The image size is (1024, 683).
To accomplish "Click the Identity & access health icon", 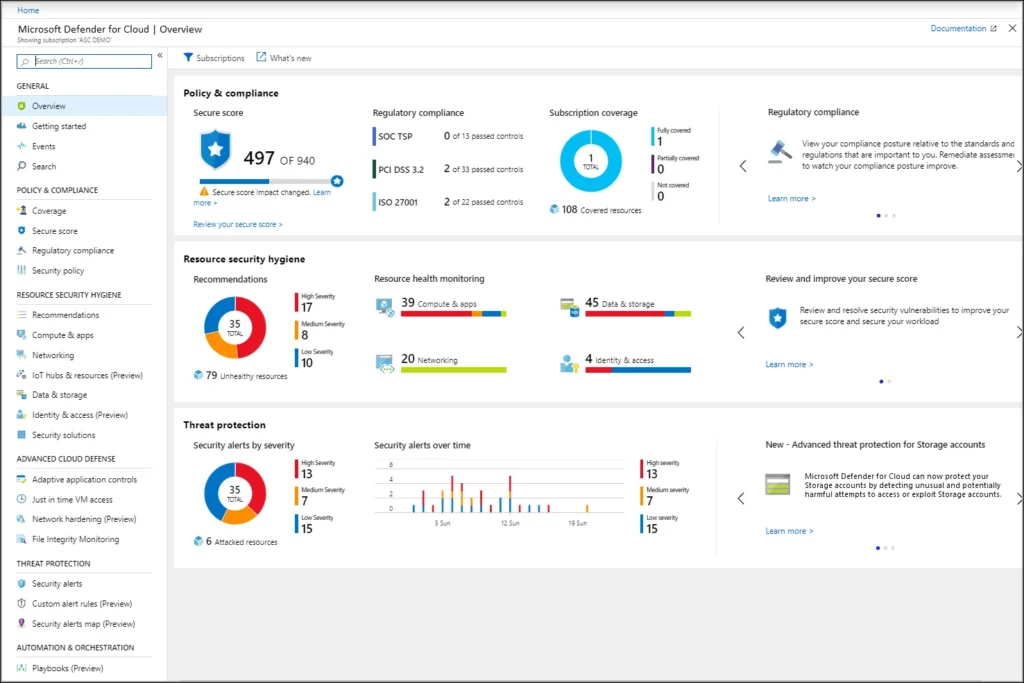I will pyautogui.click(x=570, y=363).
